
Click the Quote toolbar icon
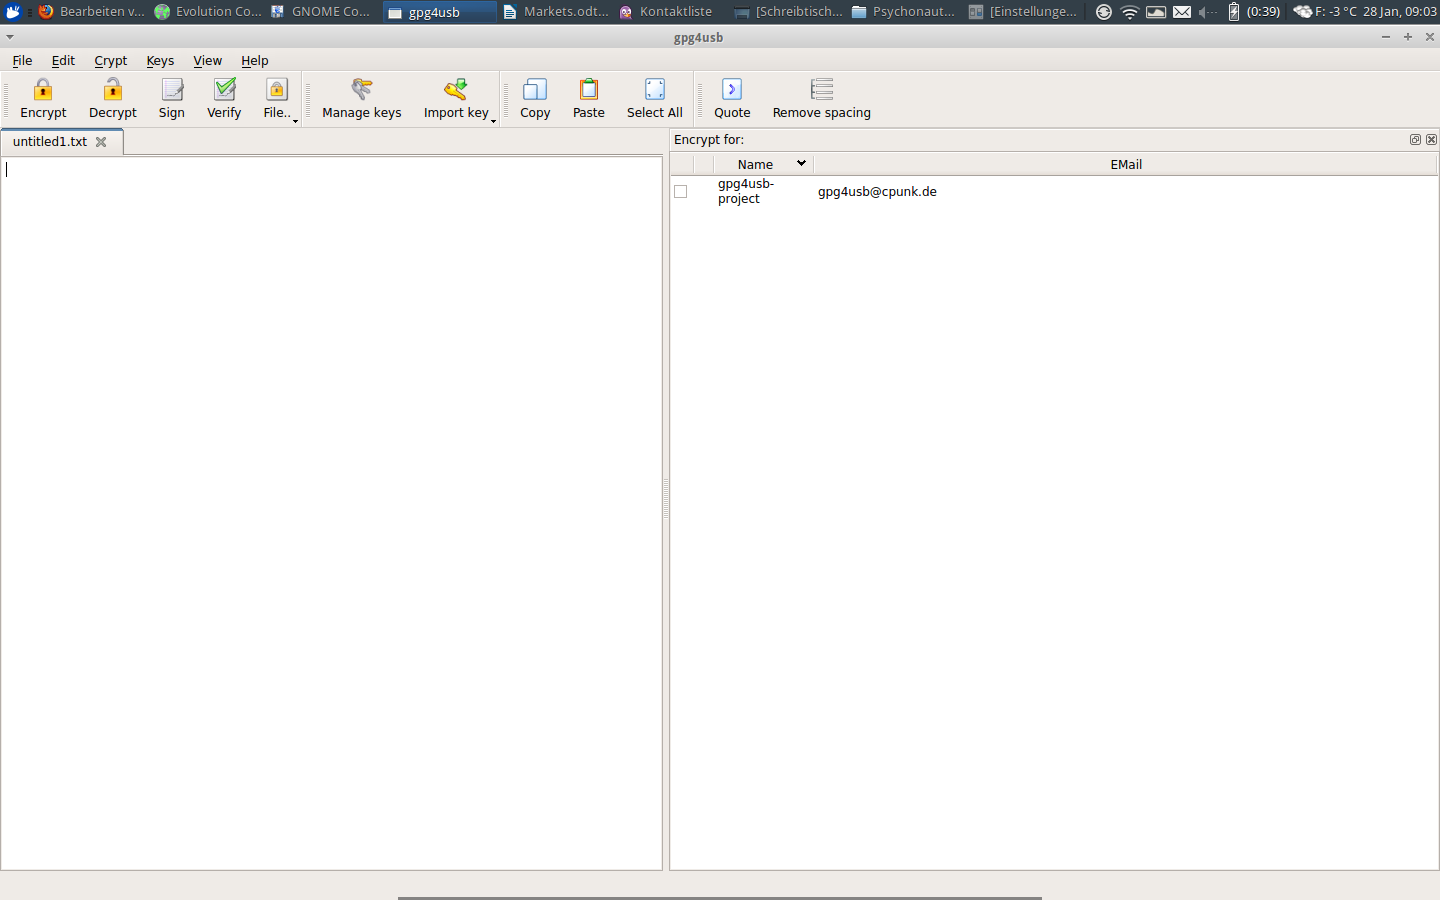(732, 90)
